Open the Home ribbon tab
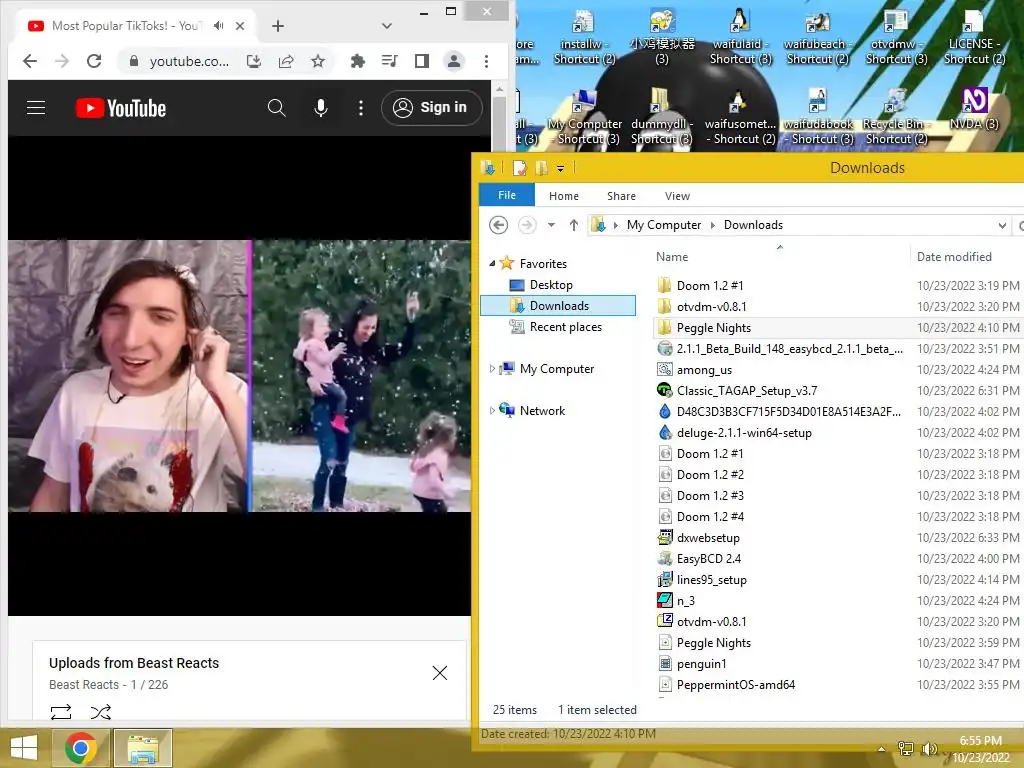The width and height of the screenshot is (1024, 768). 564,196
